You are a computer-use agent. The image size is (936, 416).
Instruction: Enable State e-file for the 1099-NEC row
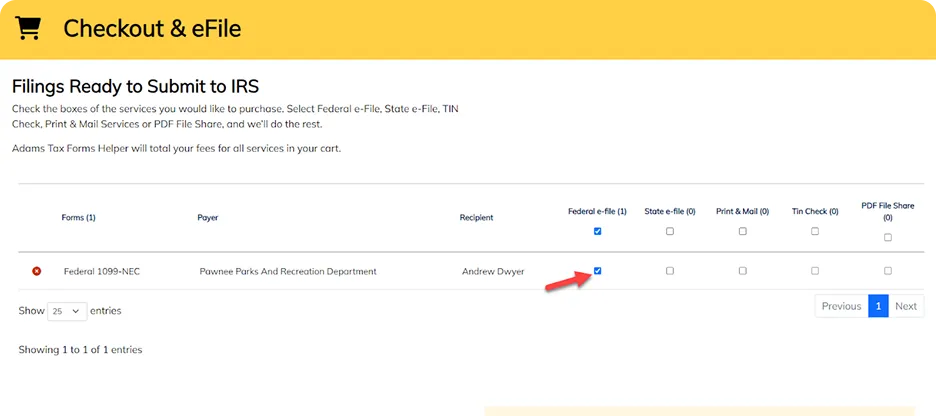(670, 271)
